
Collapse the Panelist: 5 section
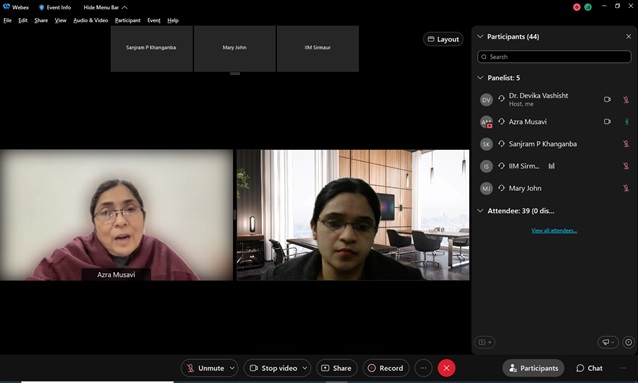click(480, 78)
